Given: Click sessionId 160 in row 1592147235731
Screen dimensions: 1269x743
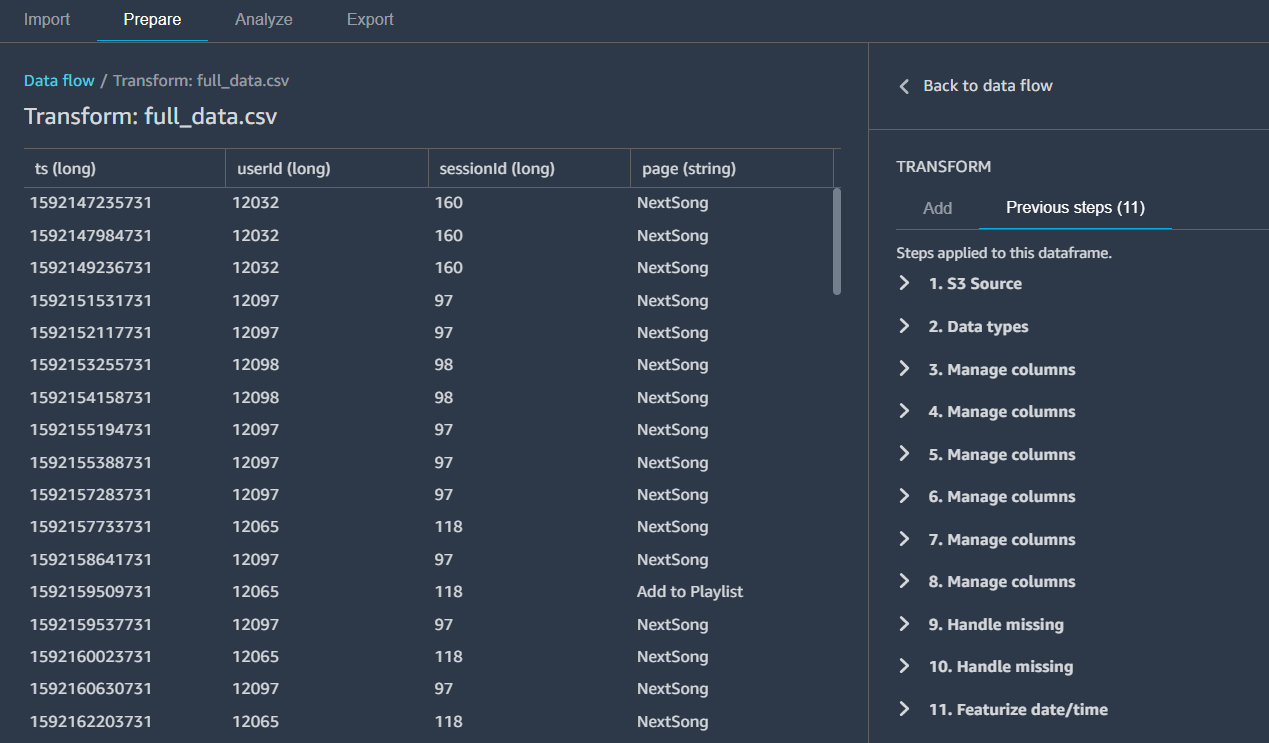Looking at the screenshot, I should pyautogui.click(x=449, y=203).
